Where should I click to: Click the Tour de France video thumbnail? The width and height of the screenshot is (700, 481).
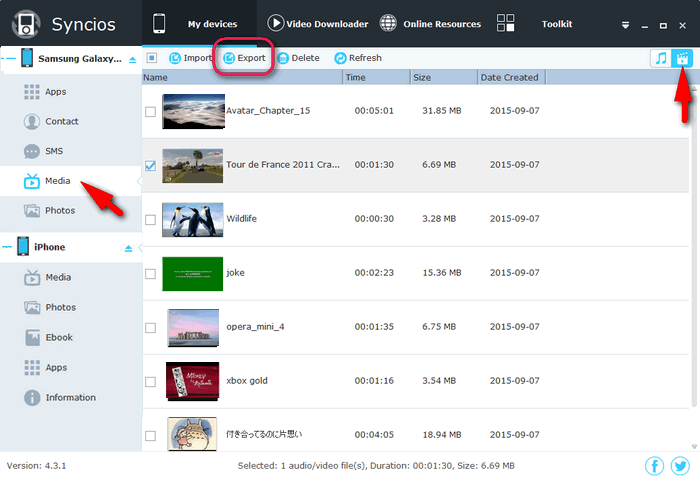point(192,166)
